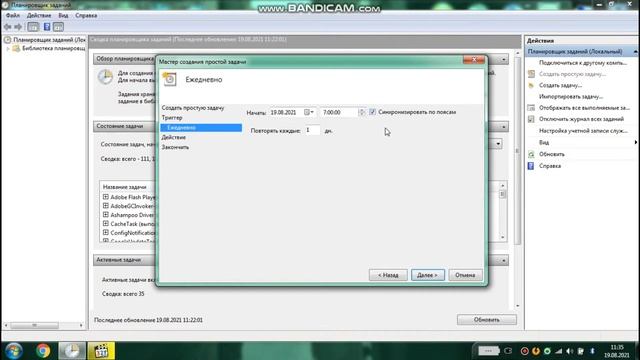The height and width of the screenshot is (360, 640).
Task: Click the green circular tray icon
Action: click(x=547, y=351)
